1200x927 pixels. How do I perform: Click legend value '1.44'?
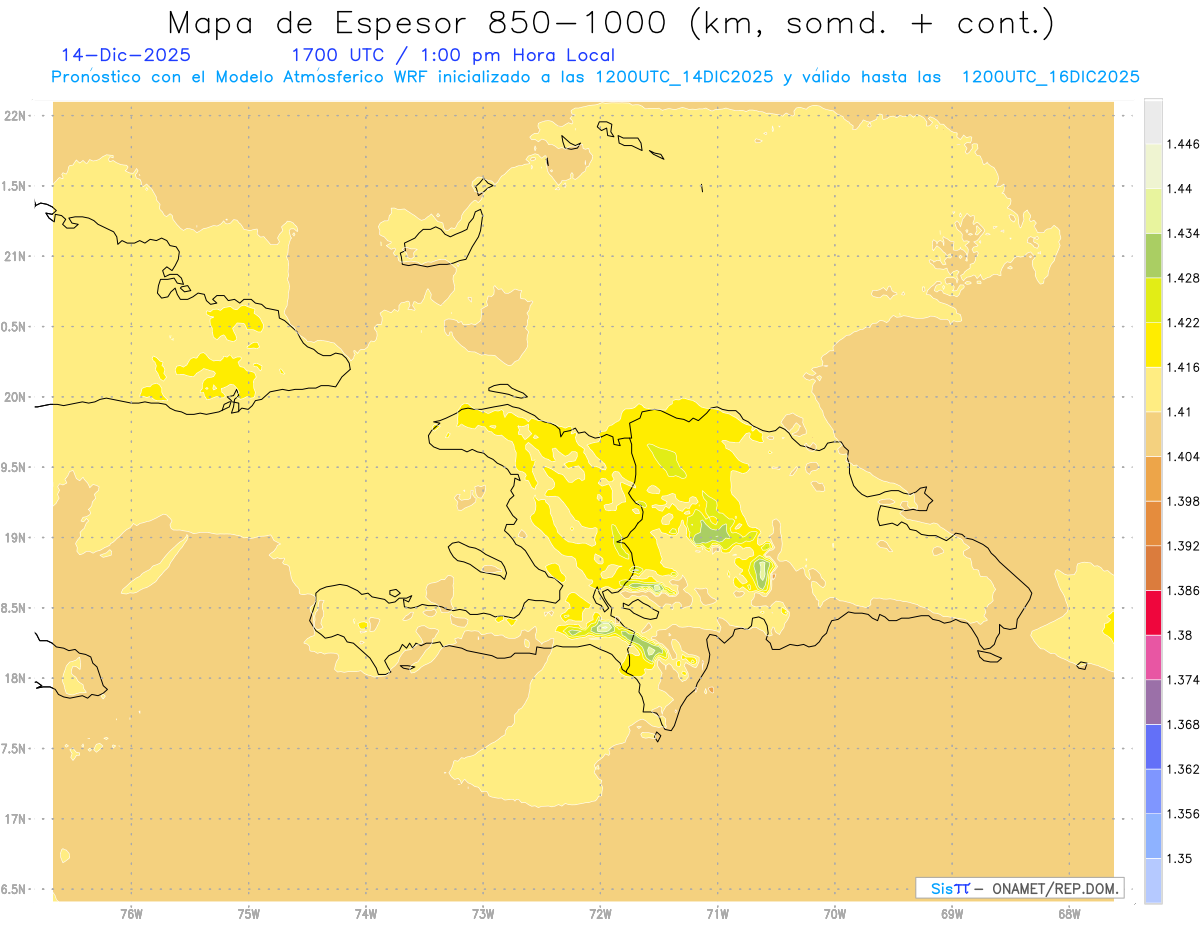1180,189
